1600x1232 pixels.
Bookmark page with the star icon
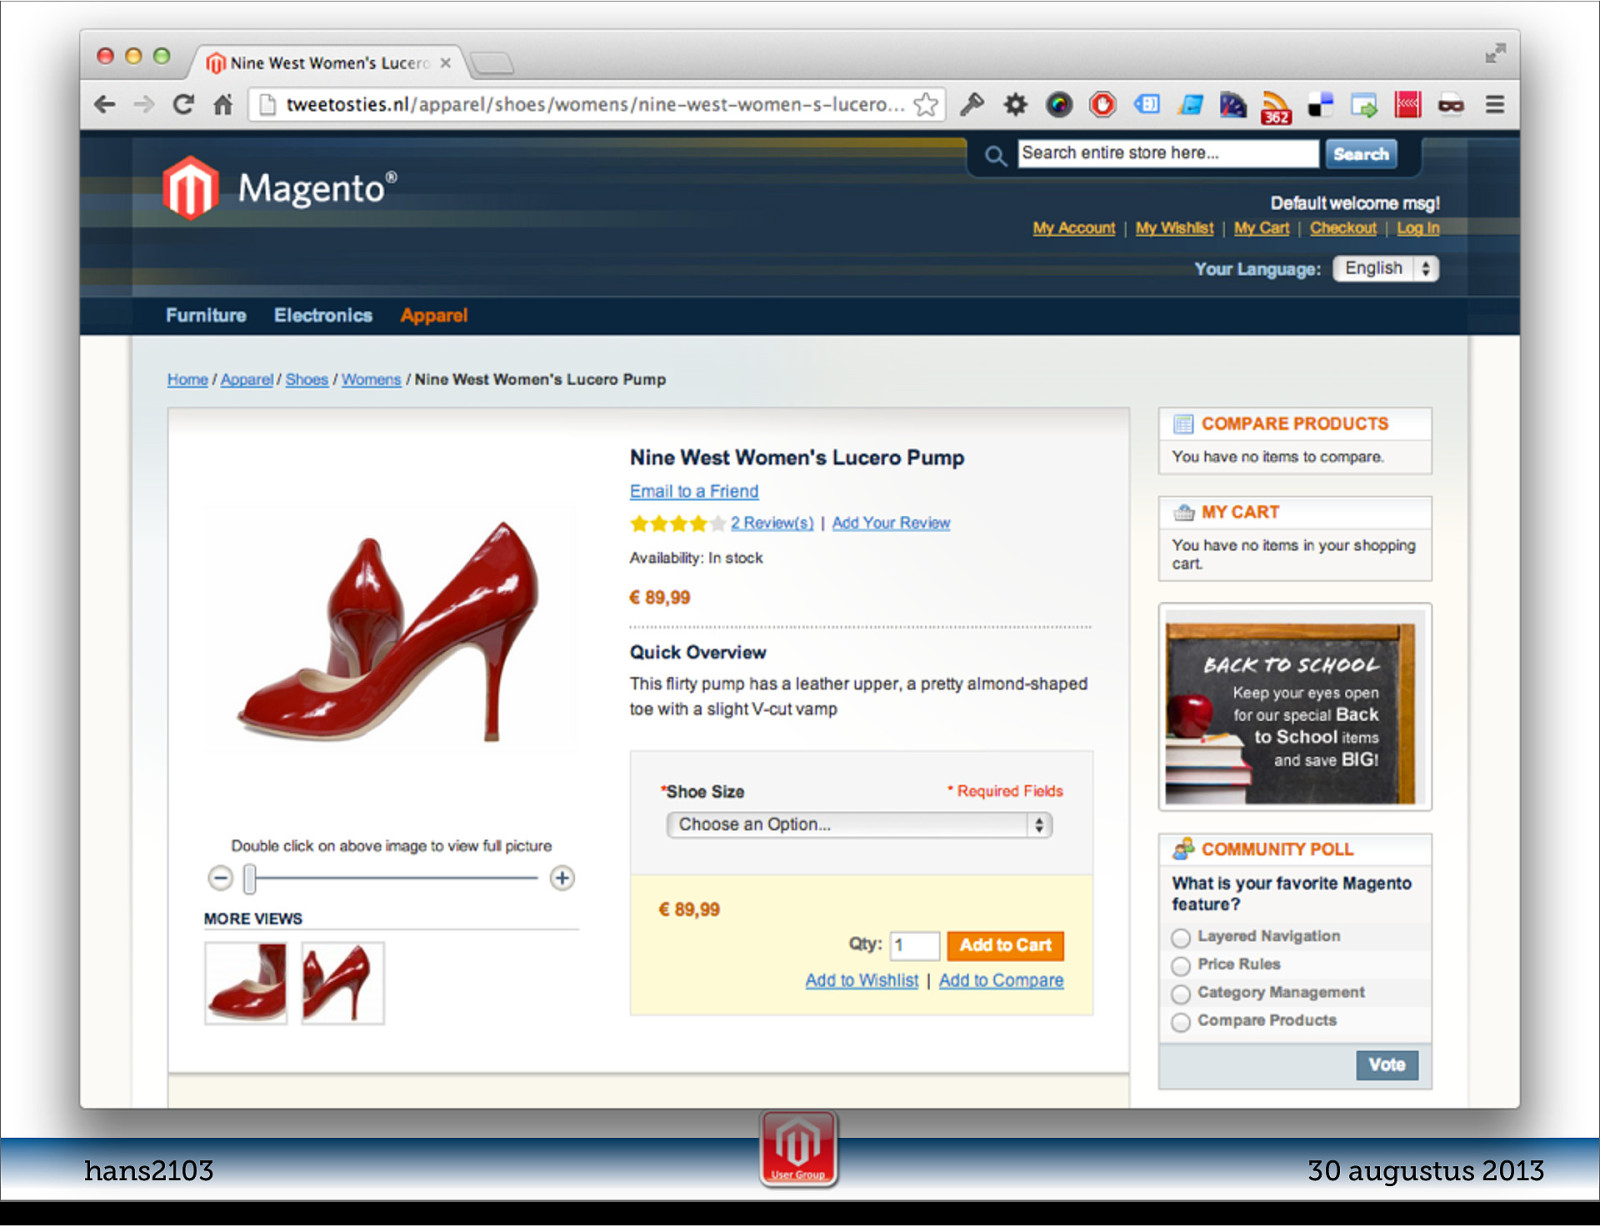point(926,104)
